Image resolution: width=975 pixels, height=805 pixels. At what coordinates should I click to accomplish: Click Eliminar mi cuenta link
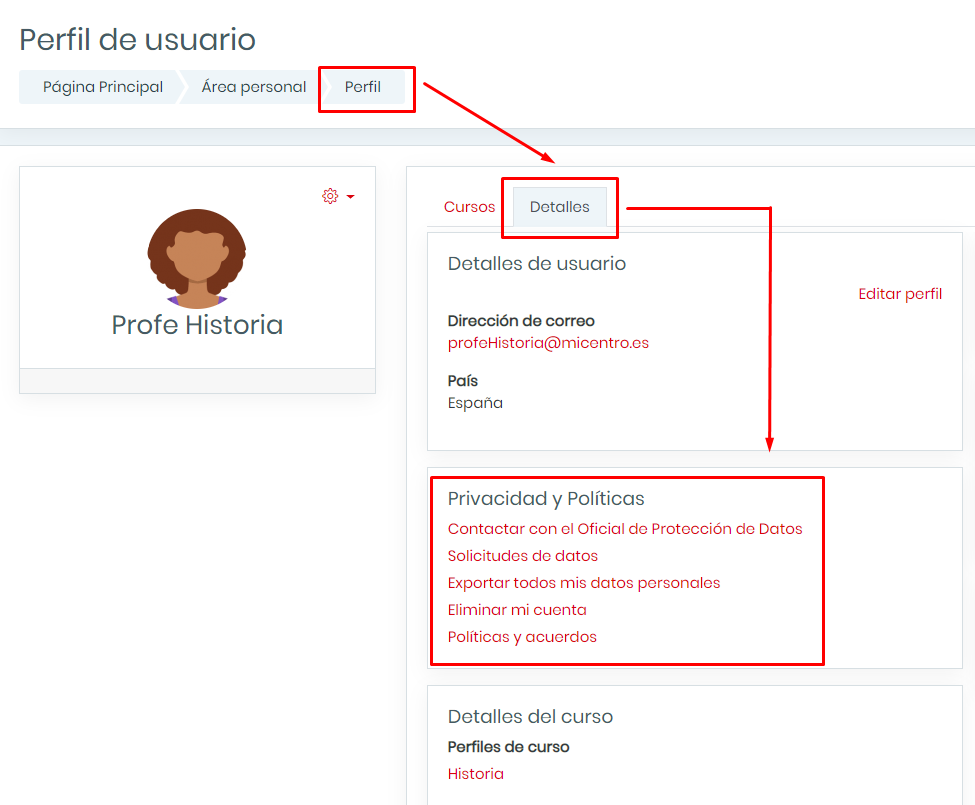pyautogui.click(x=517, y=610)
